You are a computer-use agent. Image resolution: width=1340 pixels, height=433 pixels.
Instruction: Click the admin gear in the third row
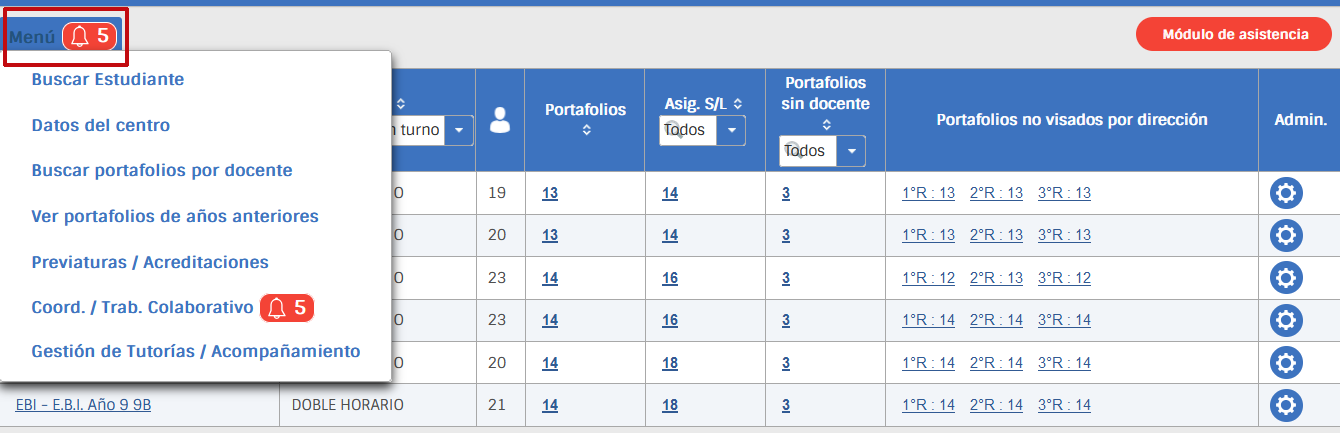pyautogui.click(x=1286, y=278)
